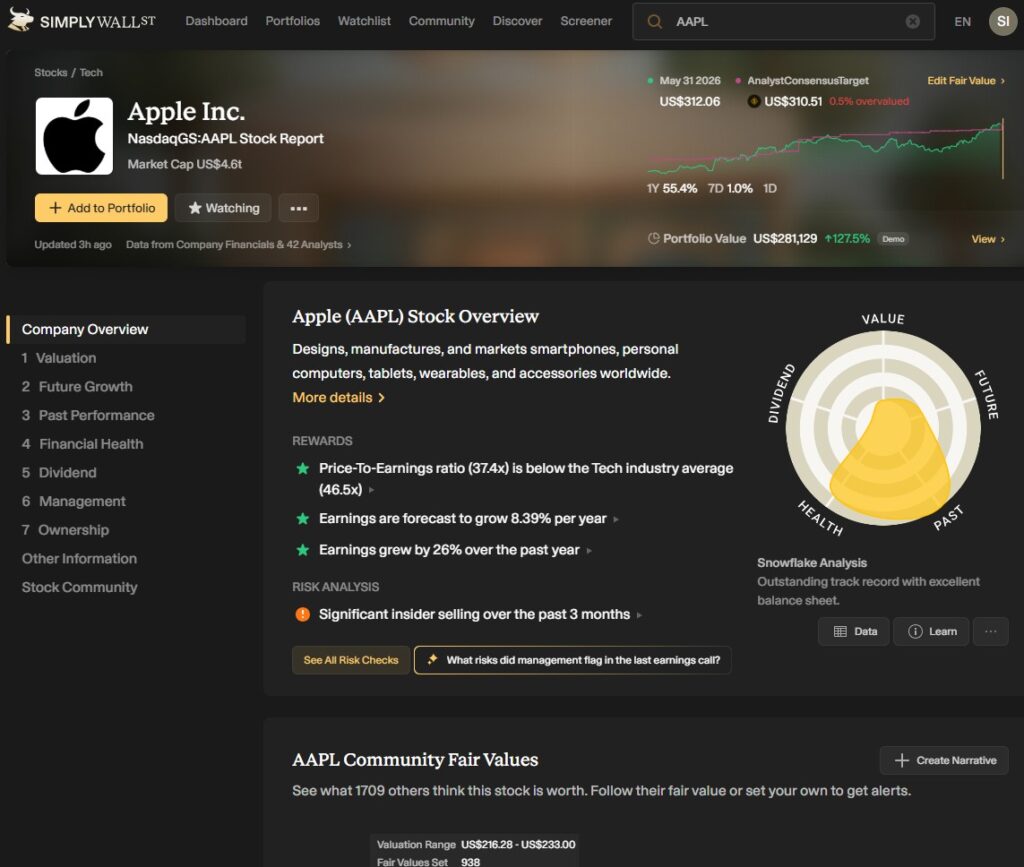1024x867 pixels.
Task: Jump to the Management section
Action: pos(73,502)
